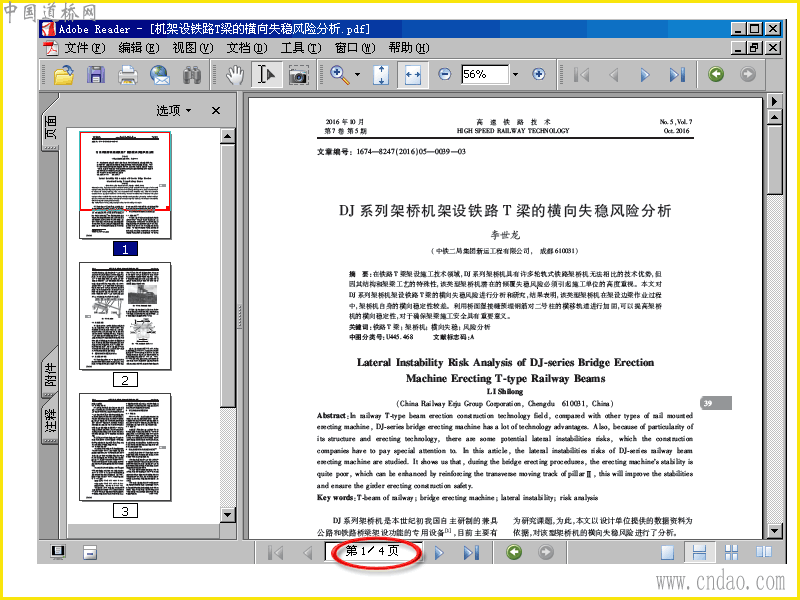Image resolution: width=800 pixels, height=600 pixels.
Task: Go to previous page in top toolbar
Action: [614, 75]
